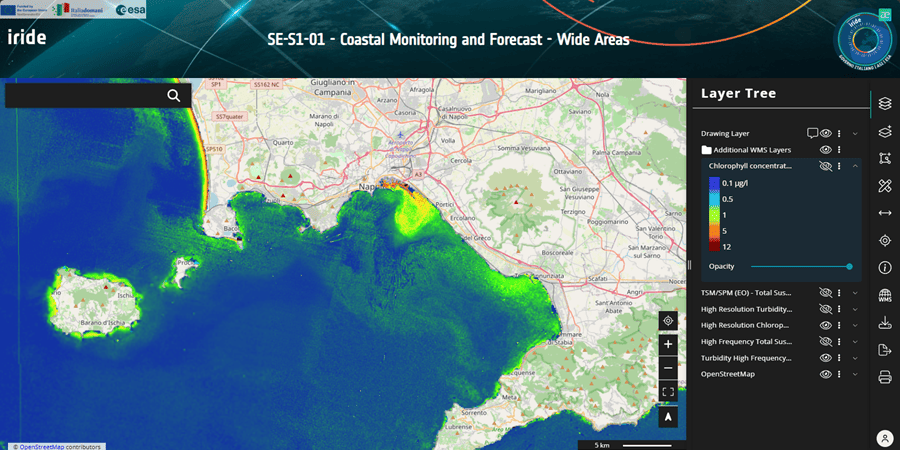Expand the OpenStreetMap layer
Screen dimensions: 900x450
(855, 374)
